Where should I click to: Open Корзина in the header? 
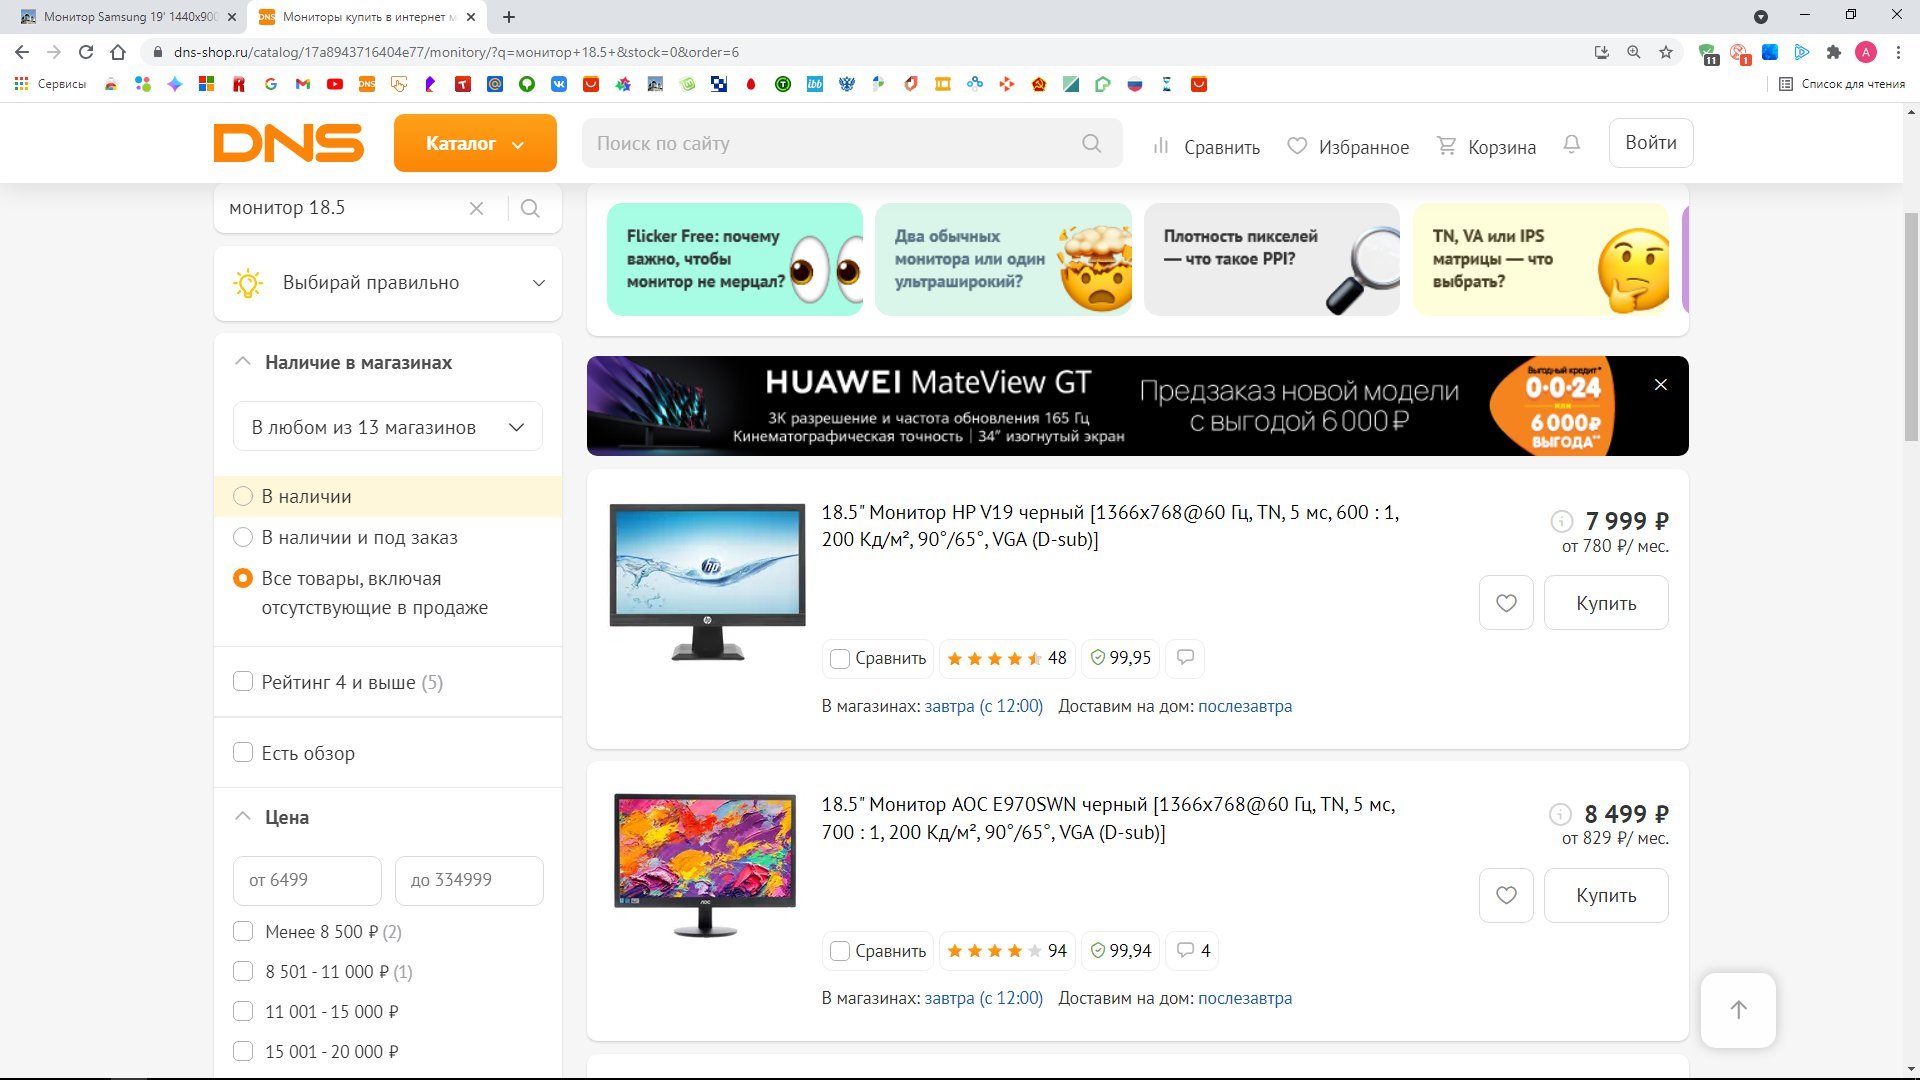[x=1486, y=147]
